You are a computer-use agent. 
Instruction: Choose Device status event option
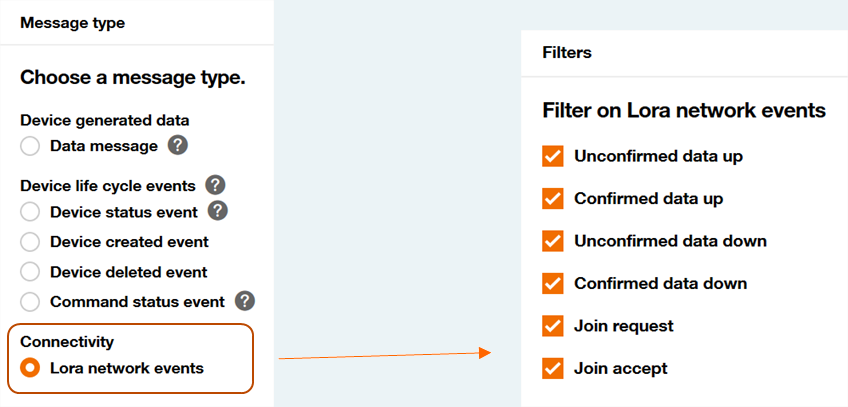[x=30, y=212]
